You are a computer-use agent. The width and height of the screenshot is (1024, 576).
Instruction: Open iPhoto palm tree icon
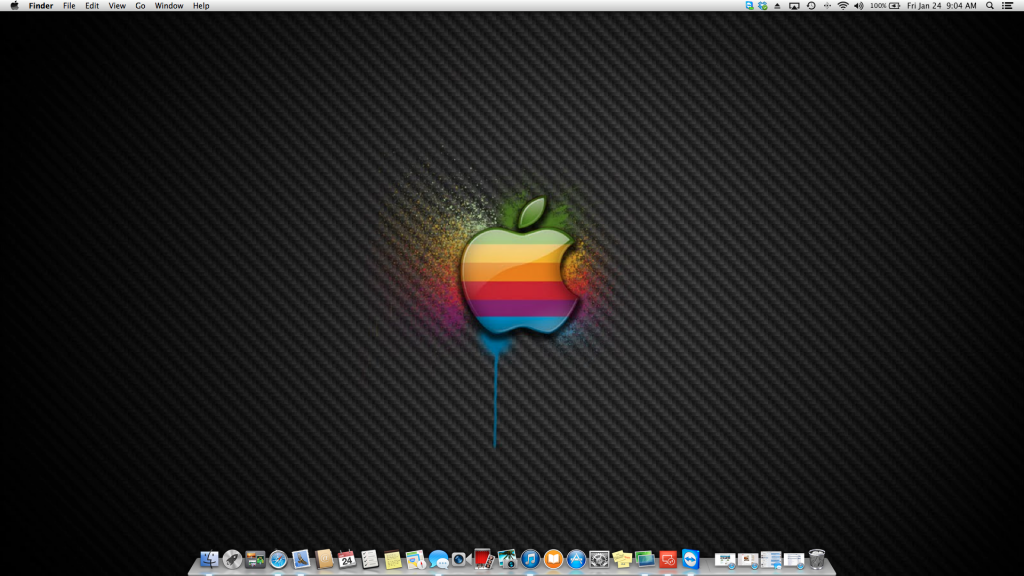(507, 559)
